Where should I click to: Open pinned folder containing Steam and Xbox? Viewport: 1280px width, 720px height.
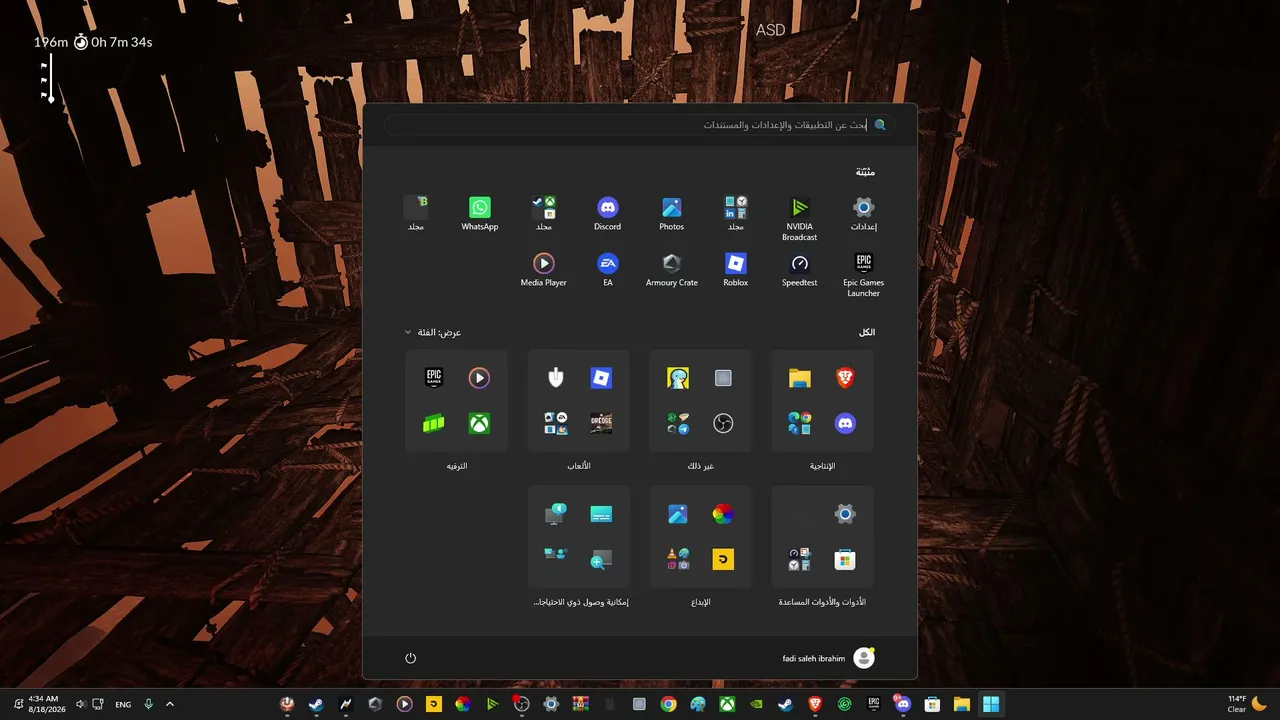544,214
